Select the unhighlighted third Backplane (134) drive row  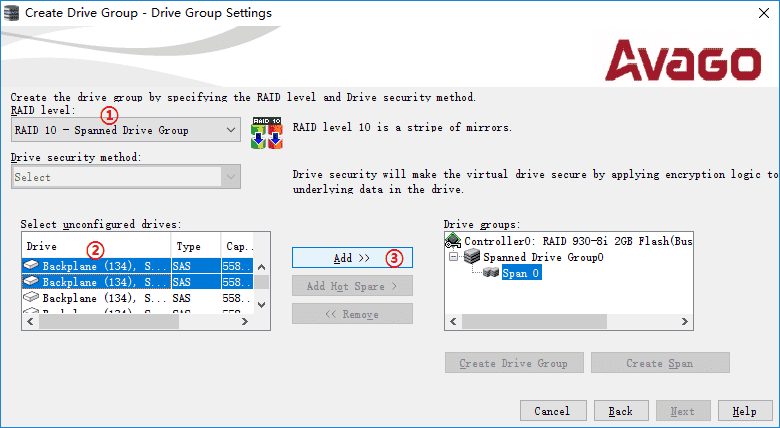click(x=138, y=298)
